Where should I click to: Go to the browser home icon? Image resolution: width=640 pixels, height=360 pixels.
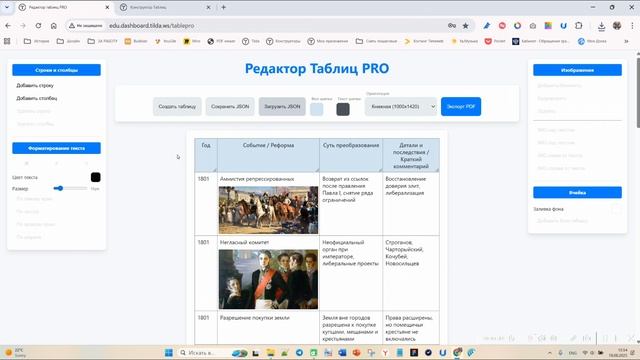tap(53, 26)
